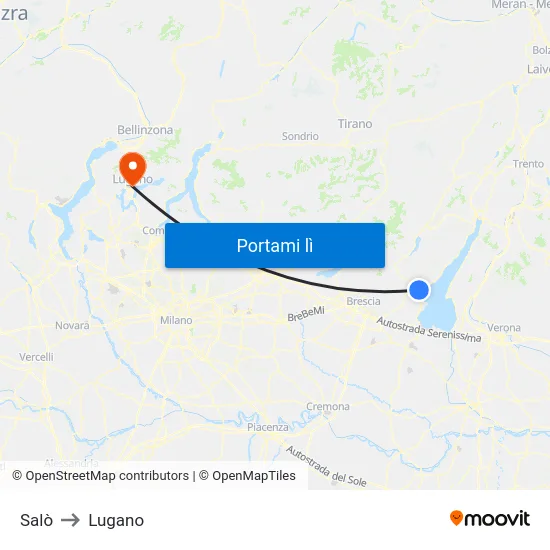
Task: Click the Brescia label on map
Action: pos(363,301)
